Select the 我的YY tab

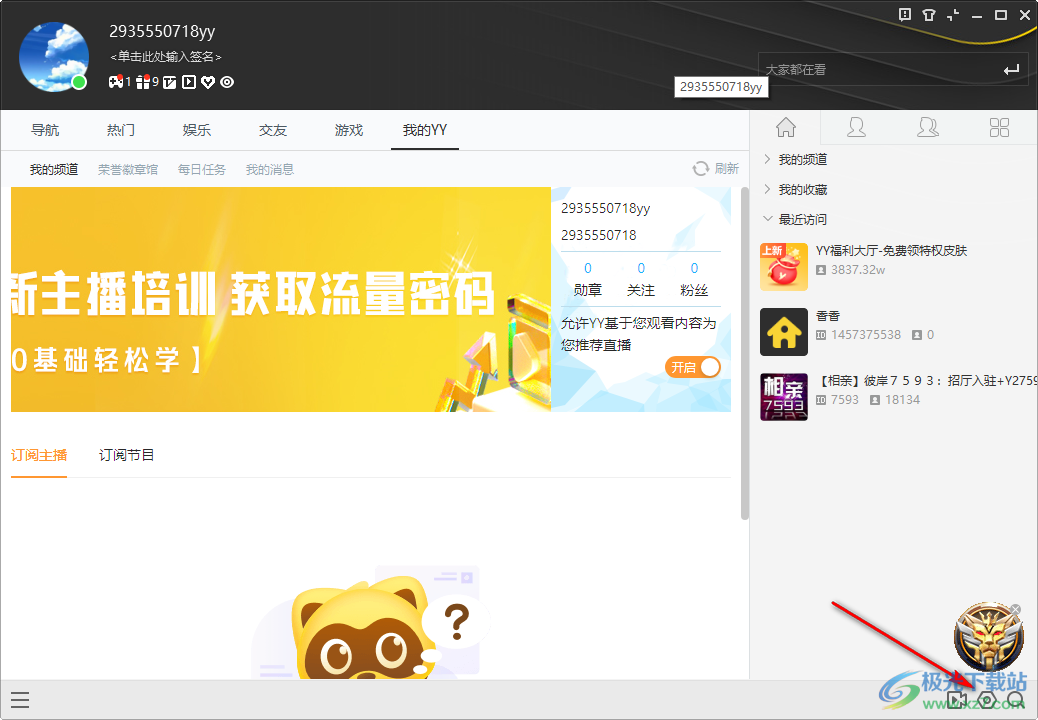tap(425, 130)
